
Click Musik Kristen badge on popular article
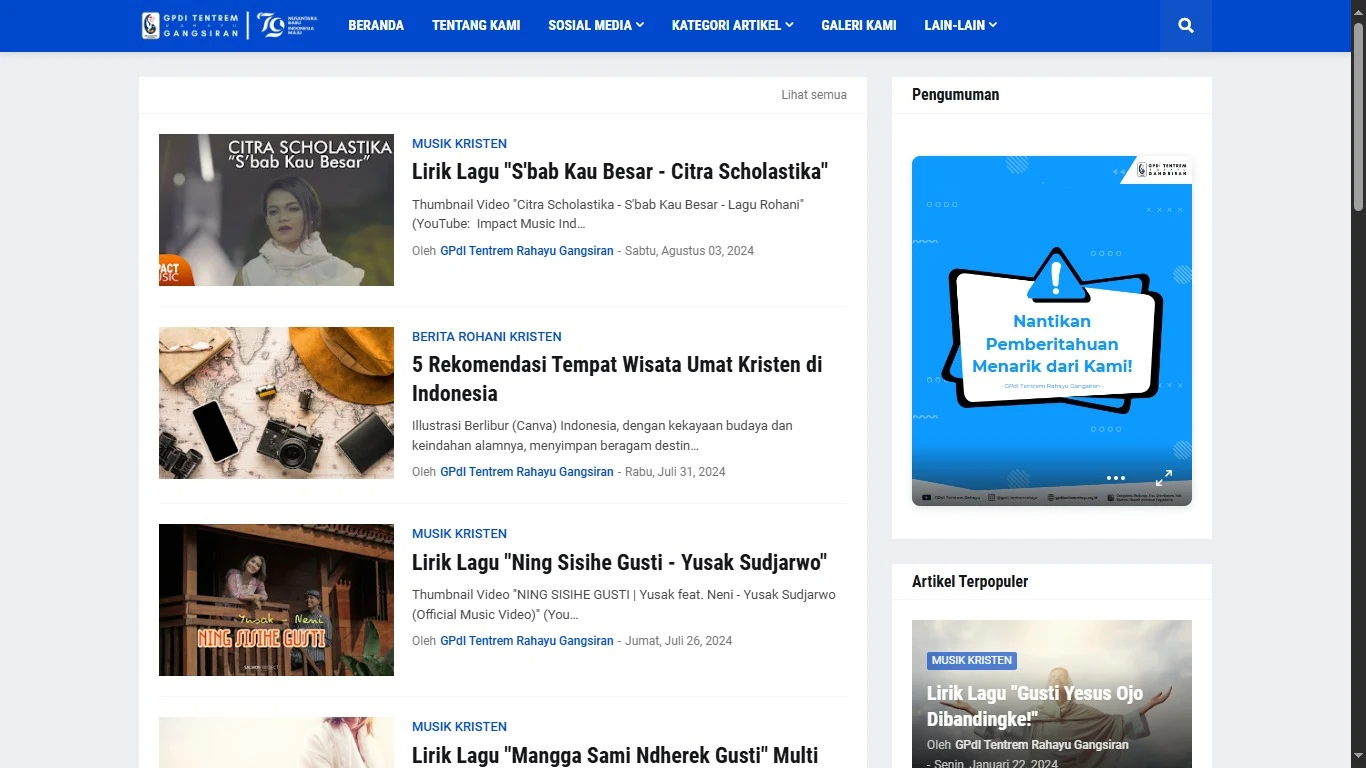click(971, 660)
